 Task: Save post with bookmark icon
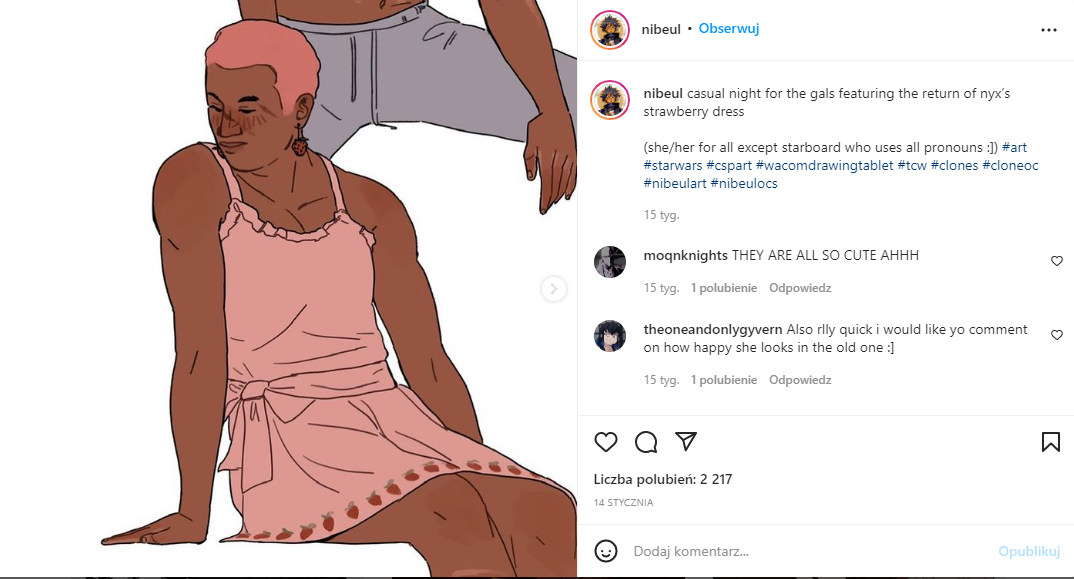coord(1051,442)
